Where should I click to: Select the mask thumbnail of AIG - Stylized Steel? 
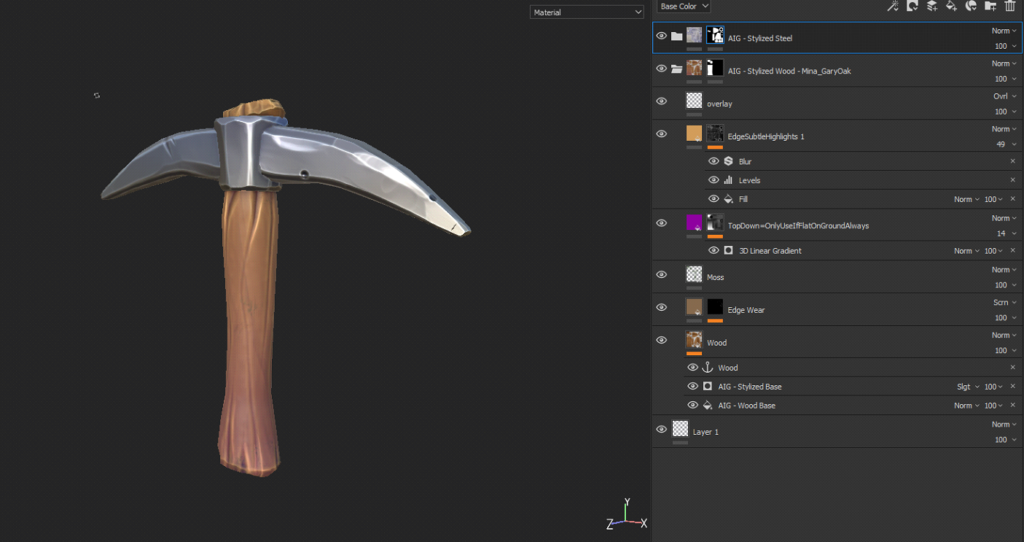[x=715, y=35]
